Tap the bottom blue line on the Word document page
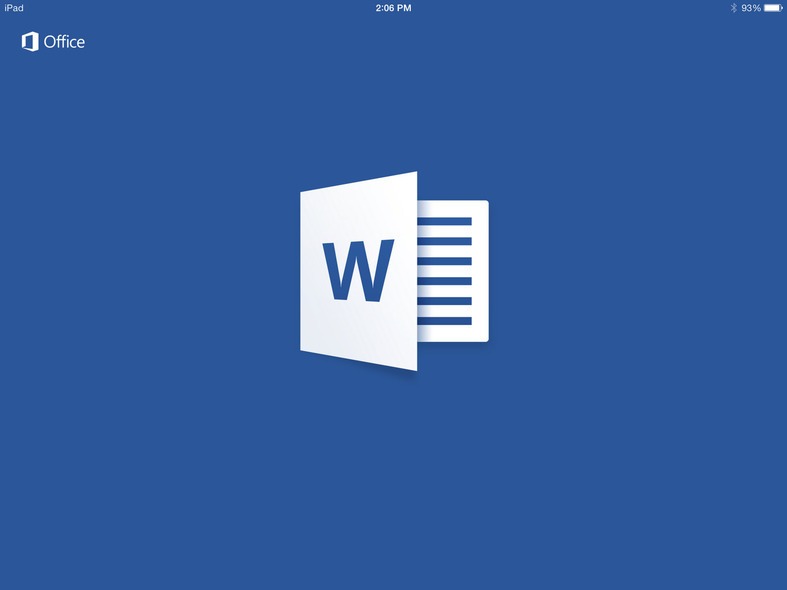The height and width of the screenshot is (590, 787). (x=443, y=321)
